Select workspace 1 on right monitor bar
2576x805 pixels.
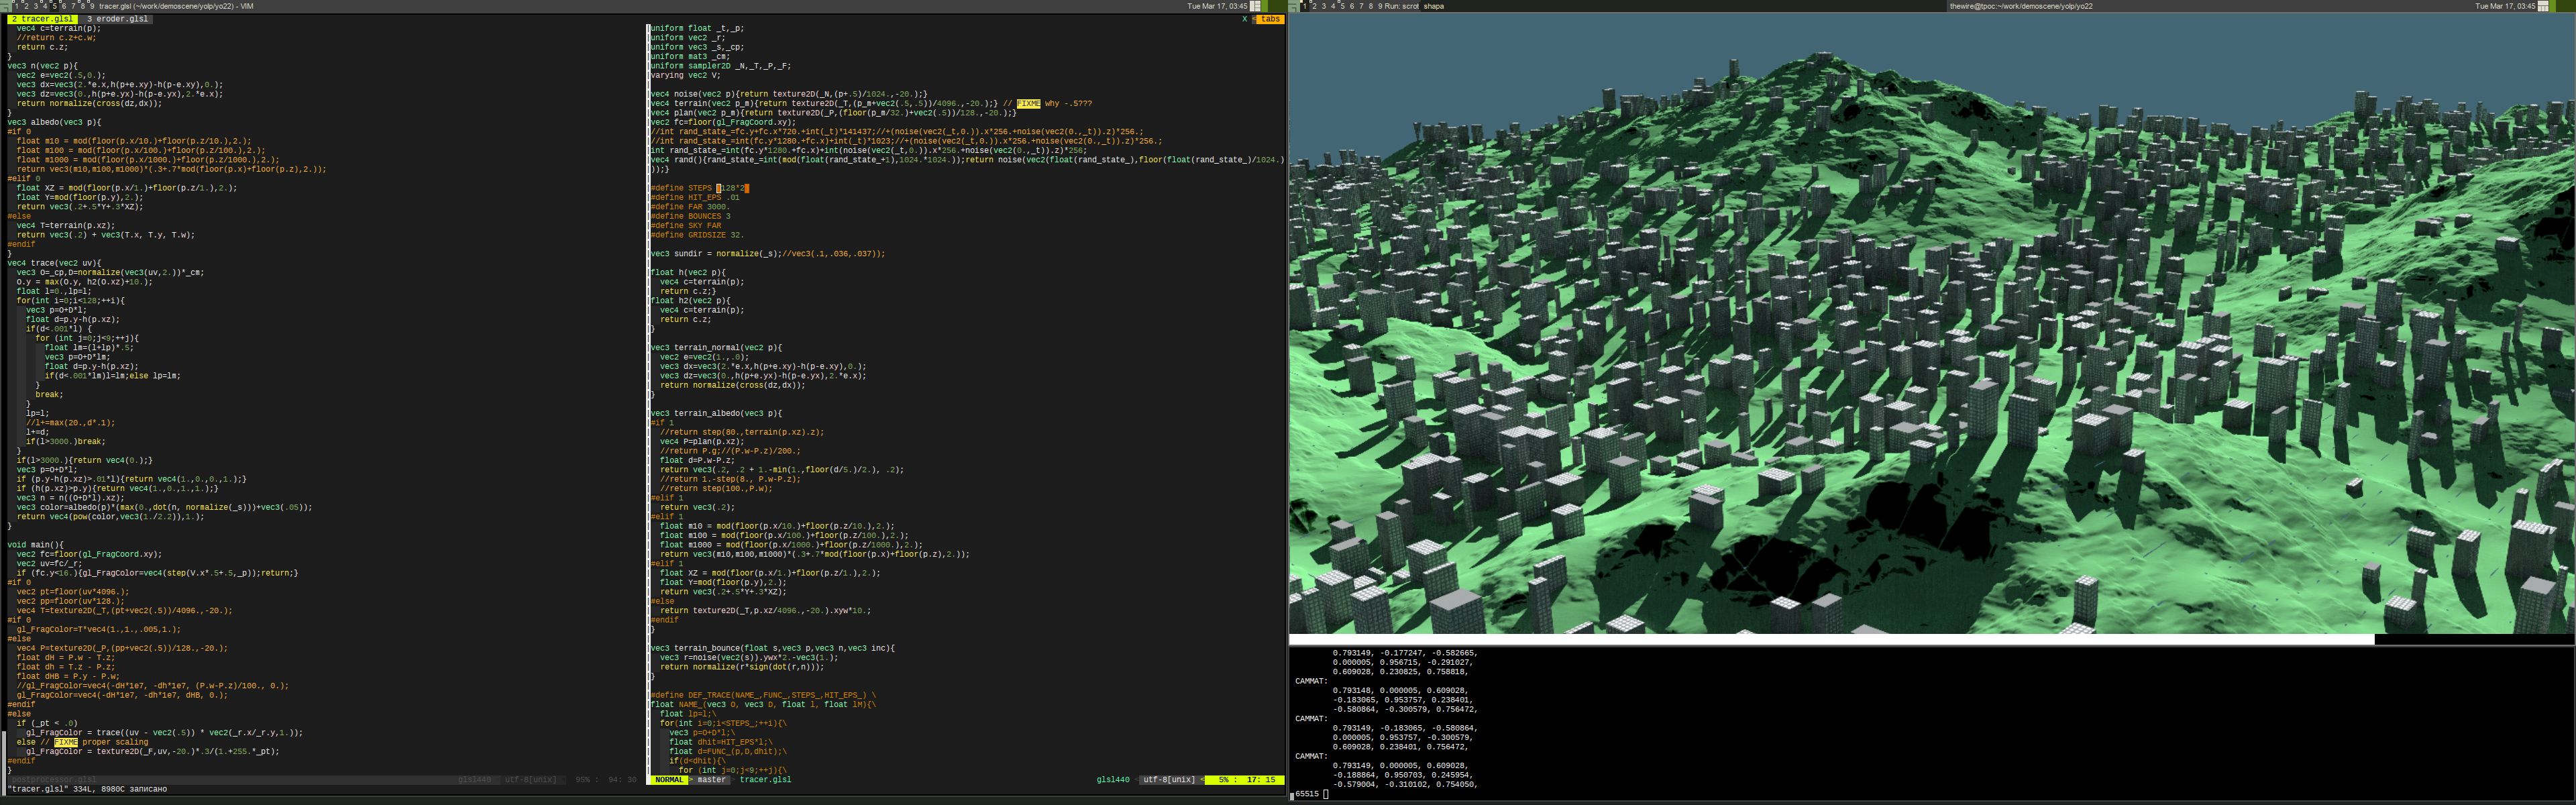coord(1304,6)
